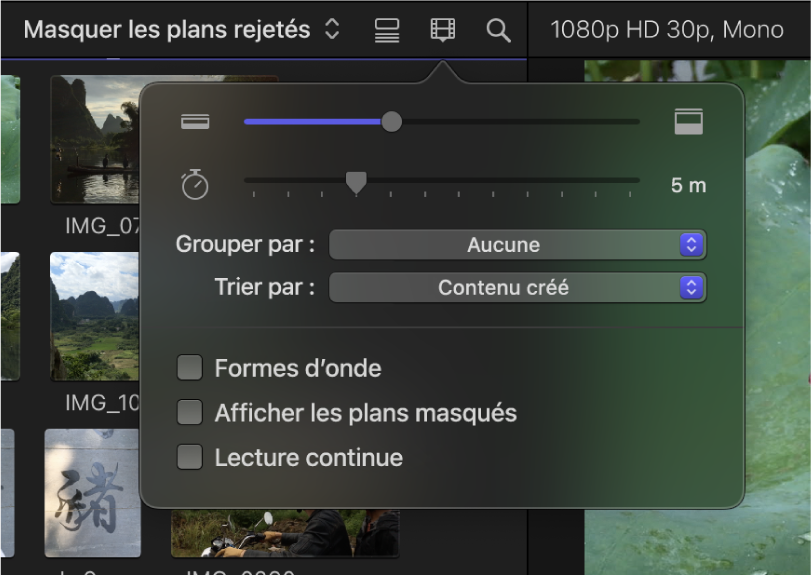Click the small clip height icon
Screen dimensions: 811x575
195,122
